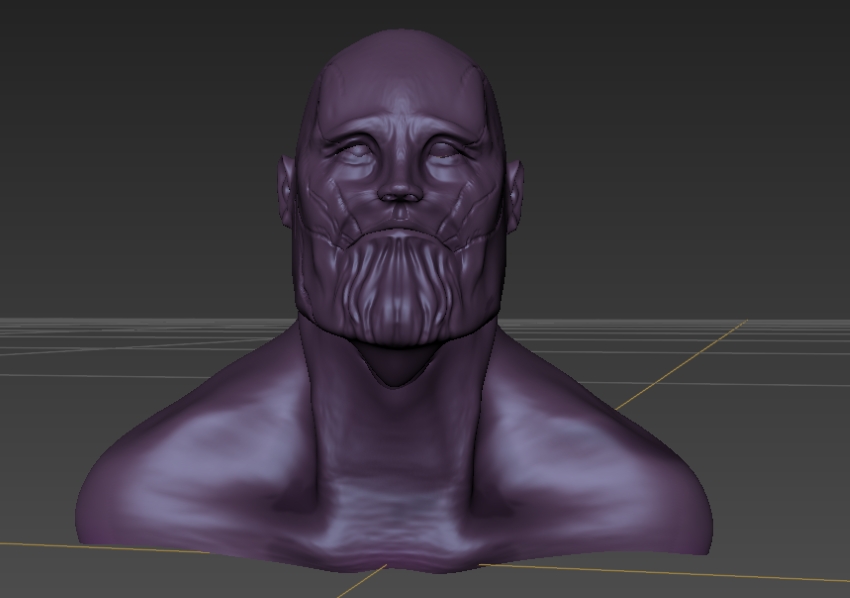Click the bald forehead of the purple head
The height and width of the screenshot is (598, 850).
tap(401, 76)
